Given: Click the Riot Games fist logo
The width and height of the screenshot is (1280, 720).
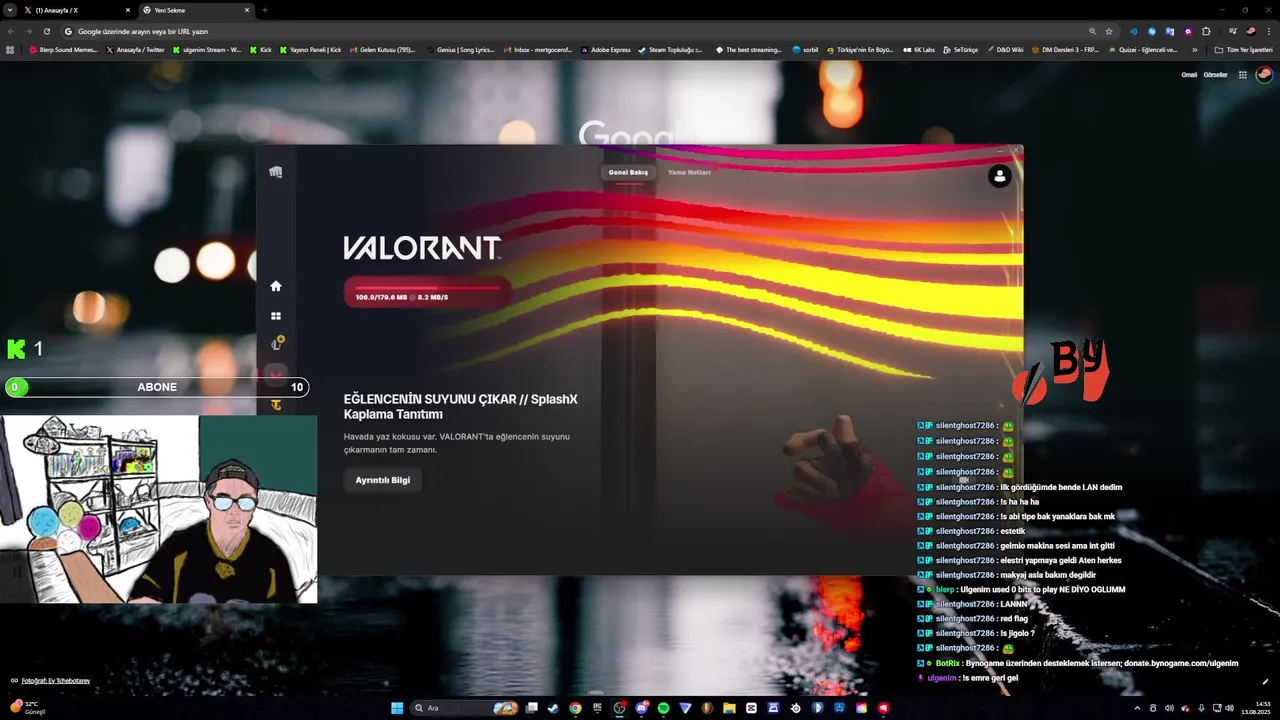Looking at the screenshot, I should (x=276, y=172).
